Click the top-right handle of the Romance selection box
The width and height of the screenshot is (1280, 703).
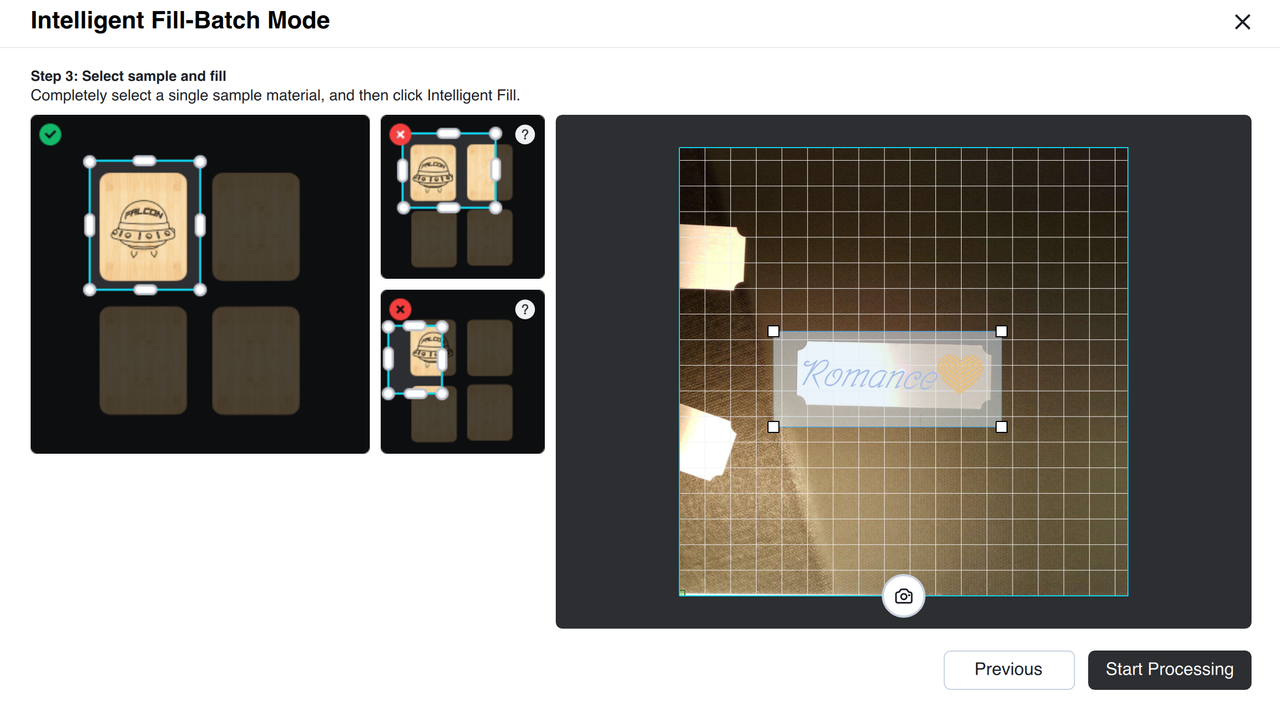pyautogui.click(x=1001, y=331)
